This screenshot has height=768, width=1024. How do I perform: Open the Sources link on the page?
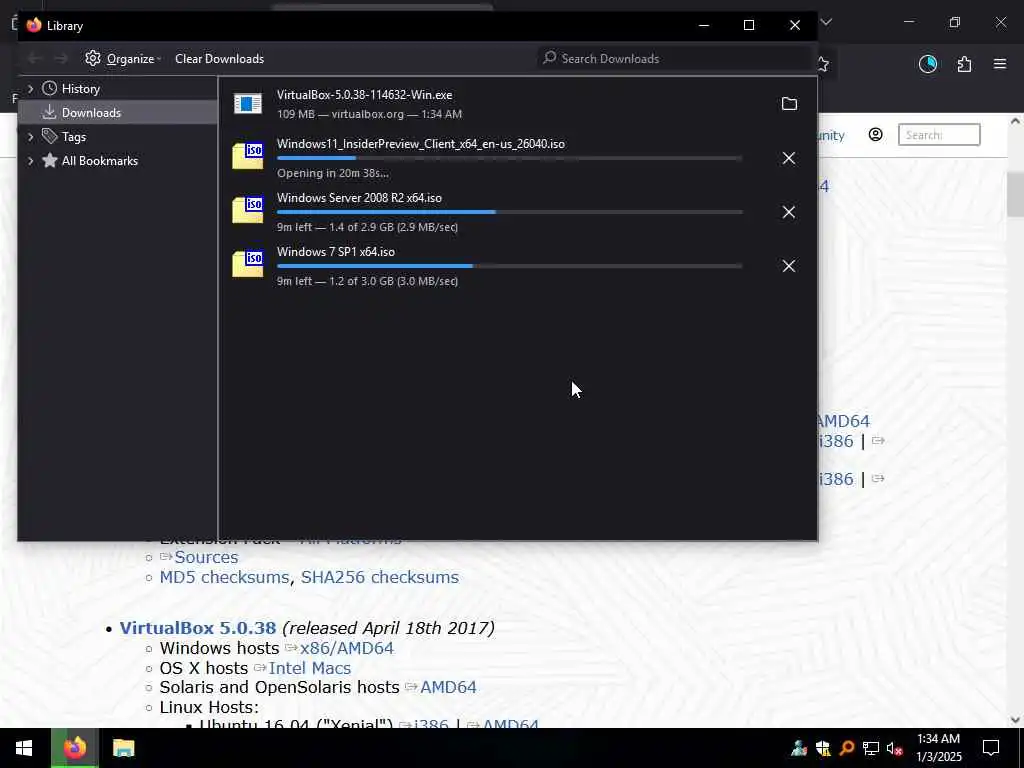click(x=206, y=557)
